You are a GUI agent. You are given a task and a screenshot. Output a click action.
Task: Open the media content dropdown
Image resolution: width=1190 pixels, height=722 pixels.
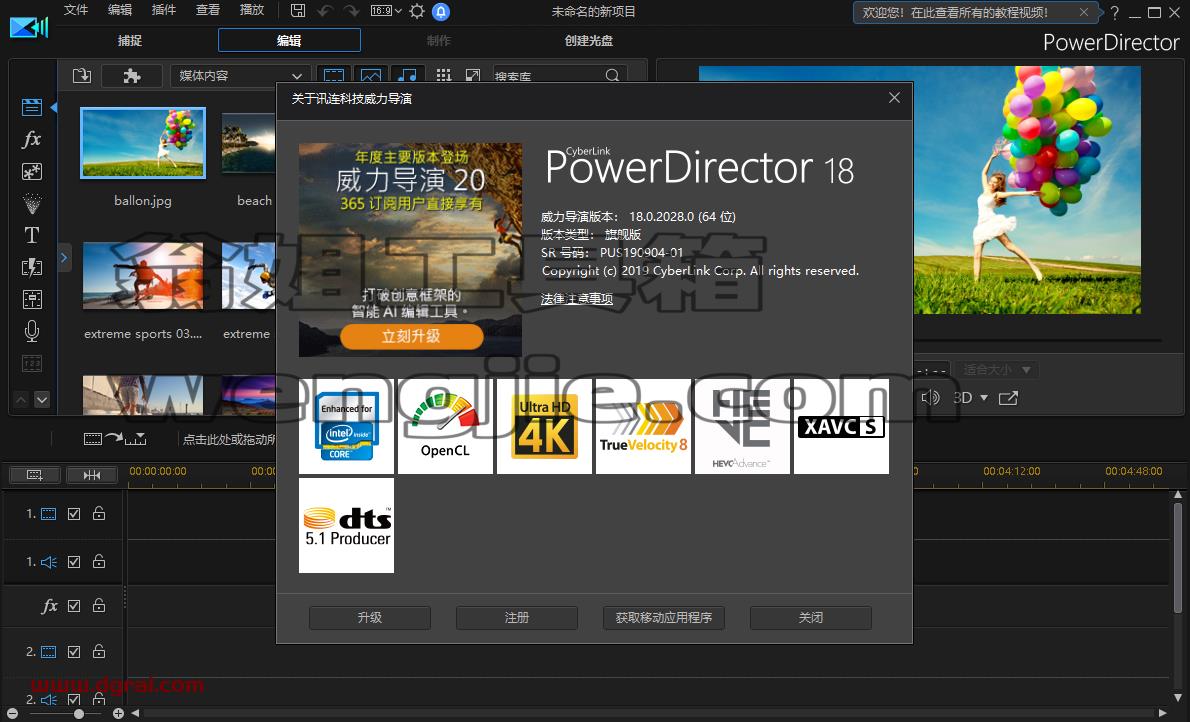coord(239,75)
